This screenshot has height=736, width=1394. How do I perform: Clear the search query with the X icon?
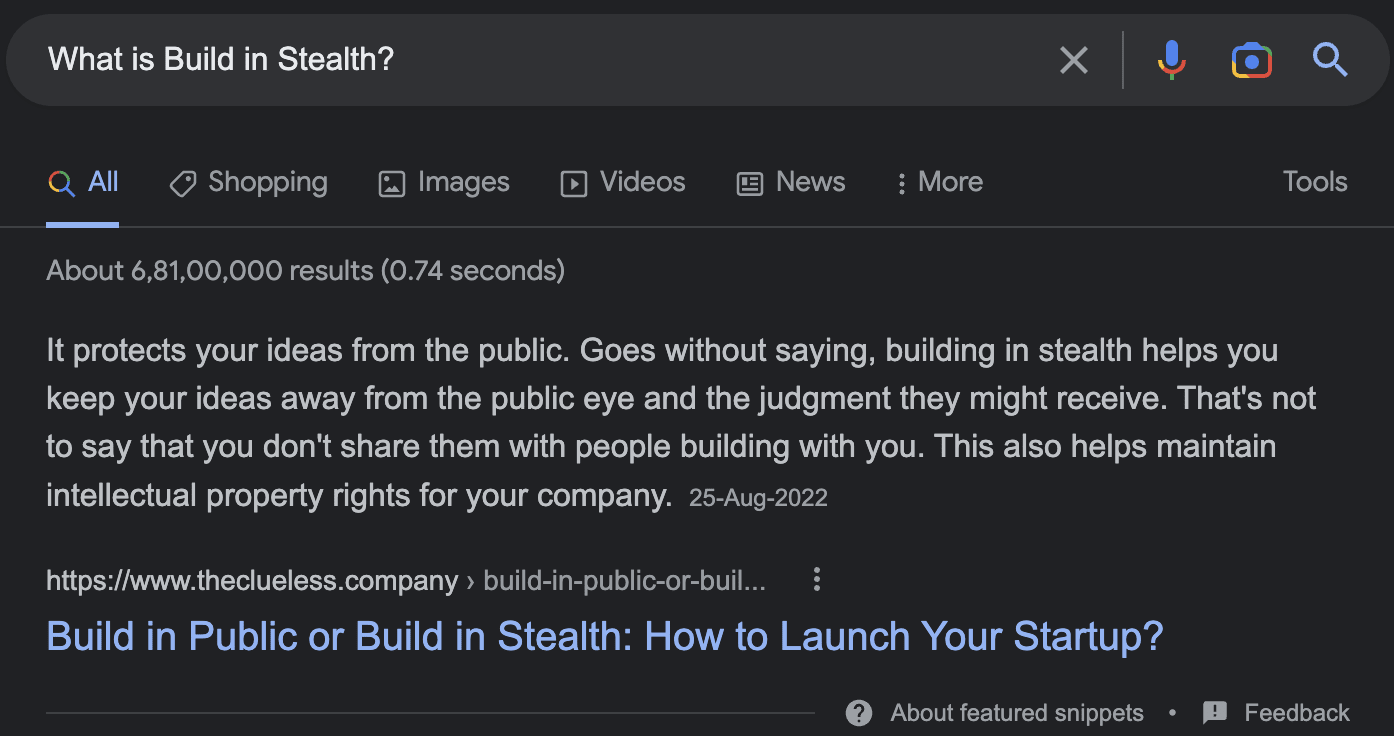[x=1073, y=61]
